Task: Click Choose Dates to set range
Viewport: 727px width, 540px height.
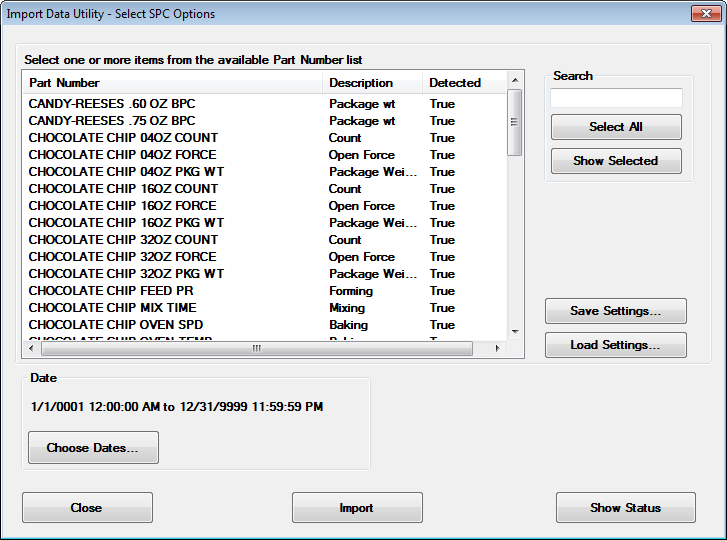Action: point(93,448)
